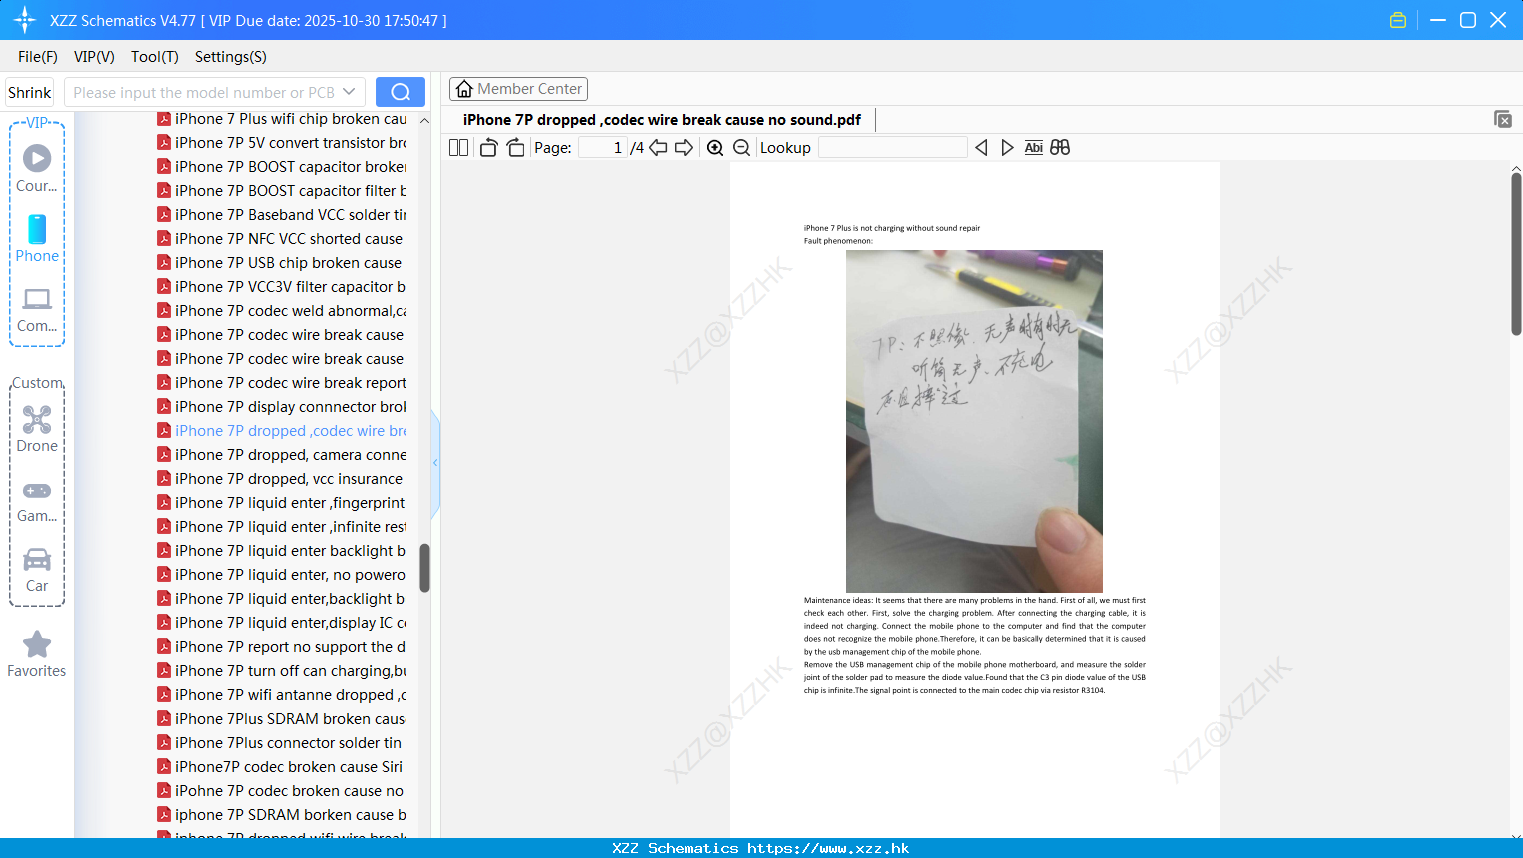Find previous lookup result

coord(981,148)
